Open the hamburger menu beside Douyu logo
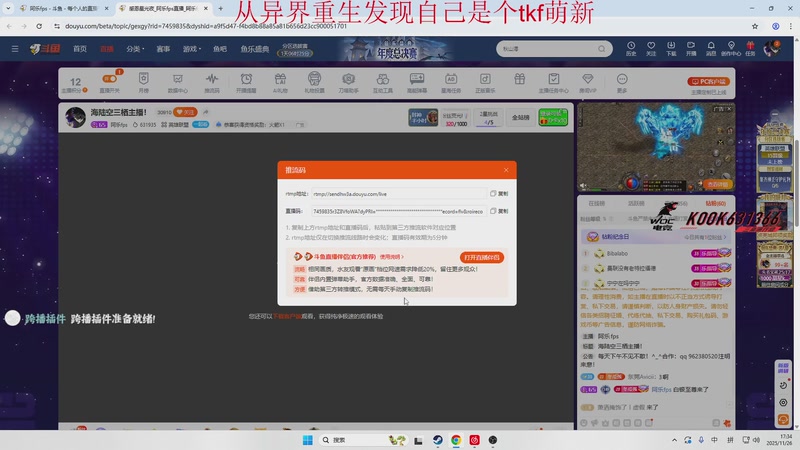The height and width of the screenshot is (450, 800). tap(15, 49)
